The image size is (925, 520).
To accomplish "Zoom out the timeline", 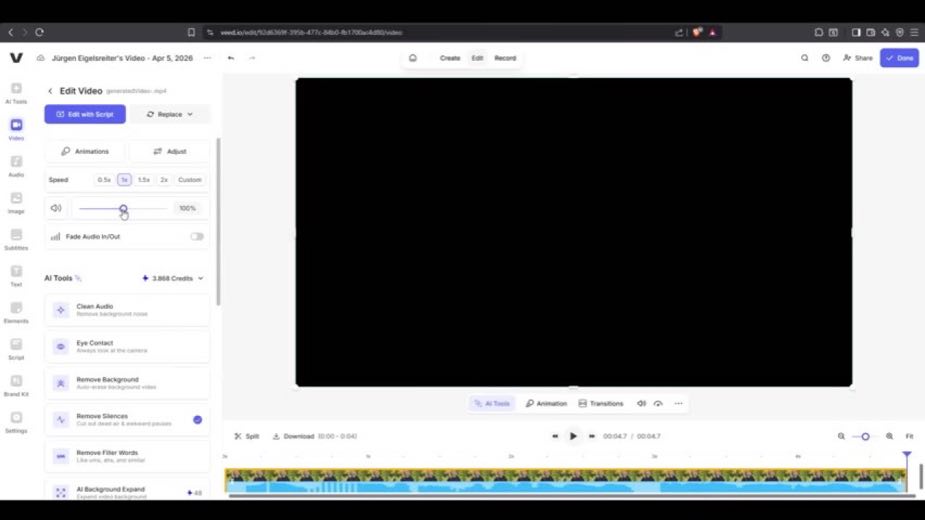I will (x=841, y=436).
